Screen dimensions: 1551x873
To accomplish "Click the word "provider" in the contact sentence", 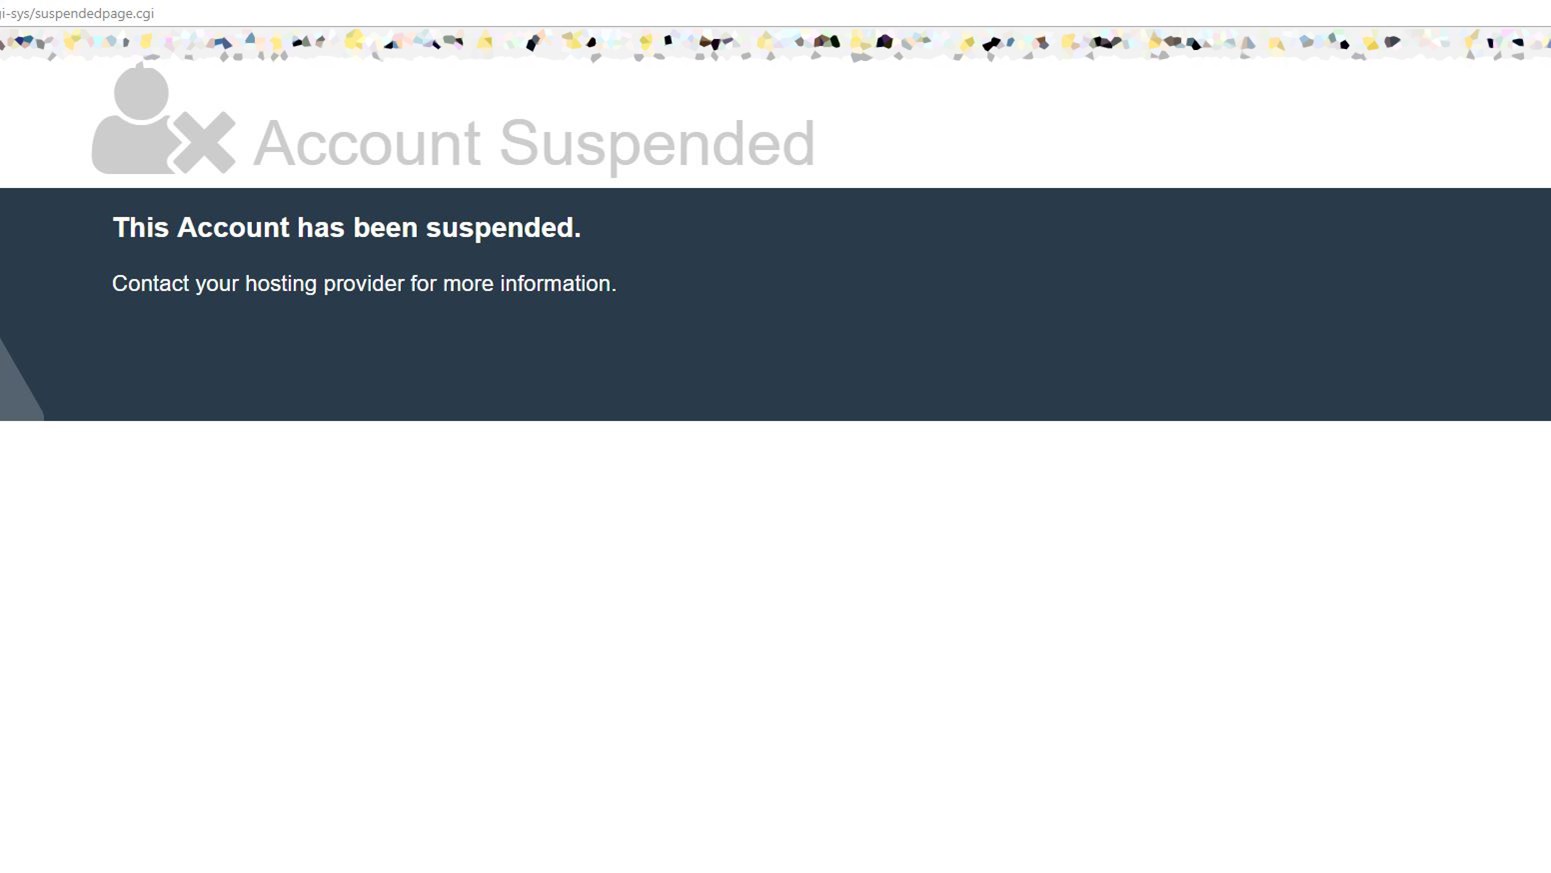I will pos(364,284).
